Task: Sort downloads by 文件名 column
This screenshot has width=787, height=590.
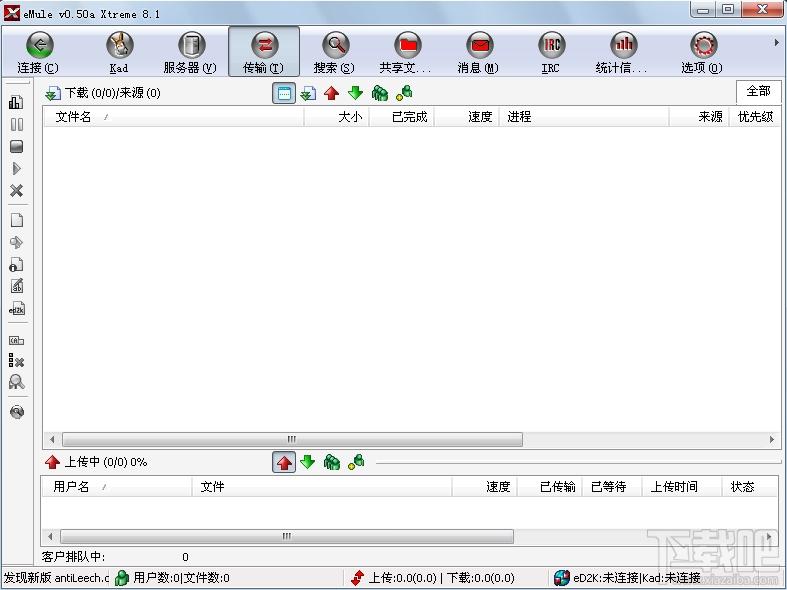Action: click(174, 117)
